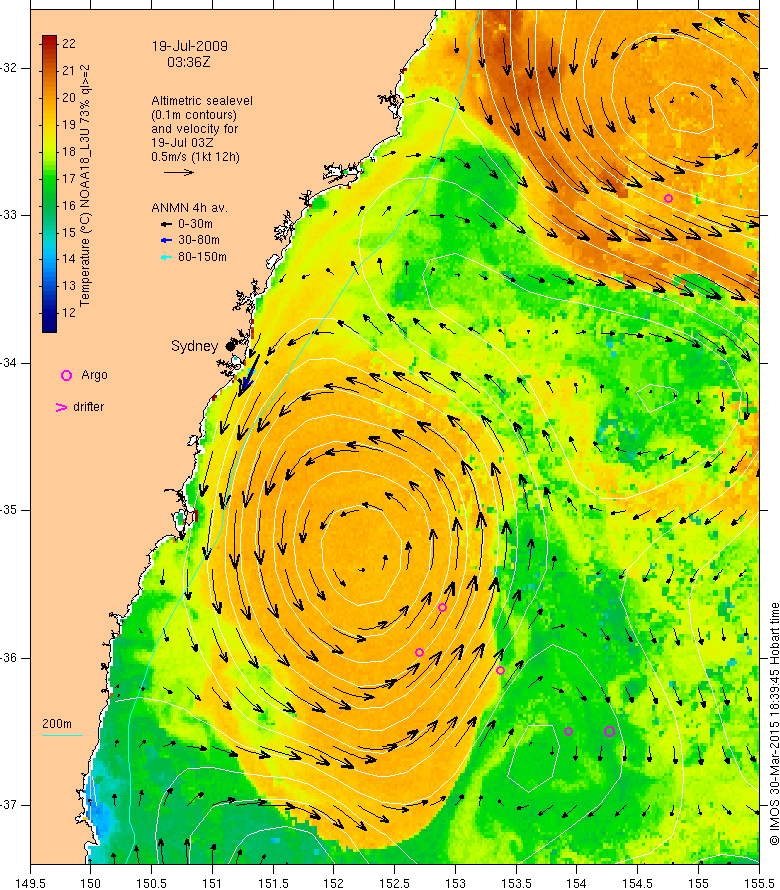The height and width of the screenshot is (890, 780).
Task: Click the "80-150m" depth label
Action: click(x=202, y=257)
